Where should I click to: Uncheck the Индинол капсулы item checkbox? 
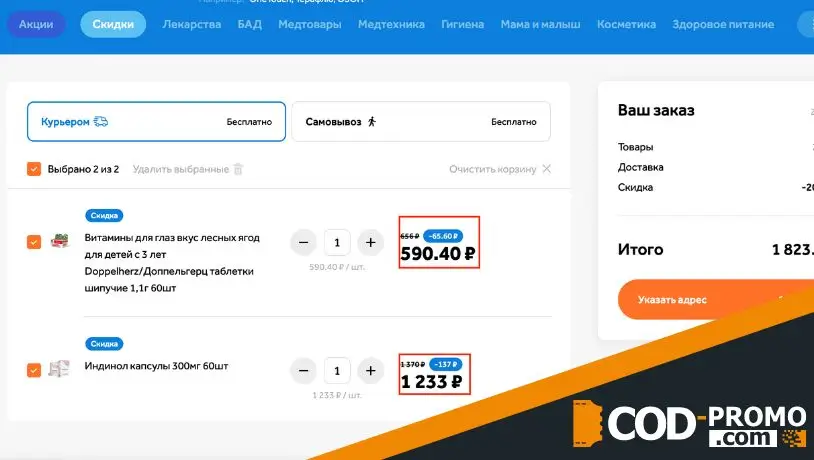34,370
